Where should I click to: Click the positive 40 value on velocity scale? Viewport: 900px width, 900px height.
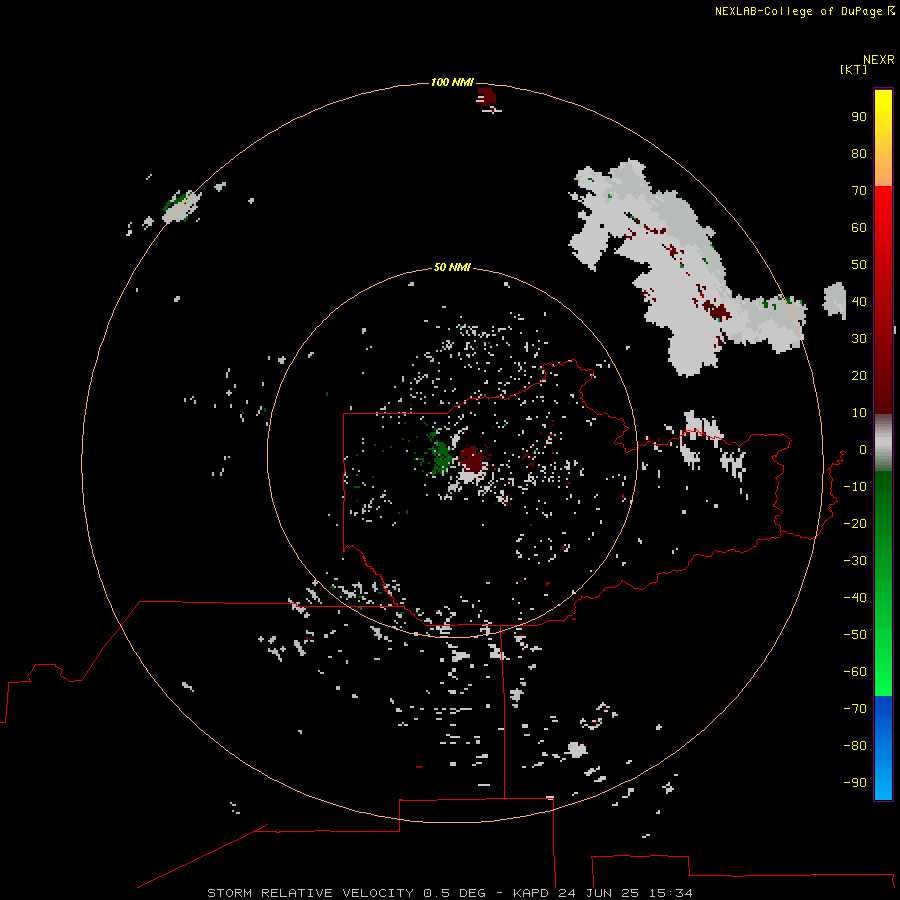pyautogui.click(x=859, y=301)
